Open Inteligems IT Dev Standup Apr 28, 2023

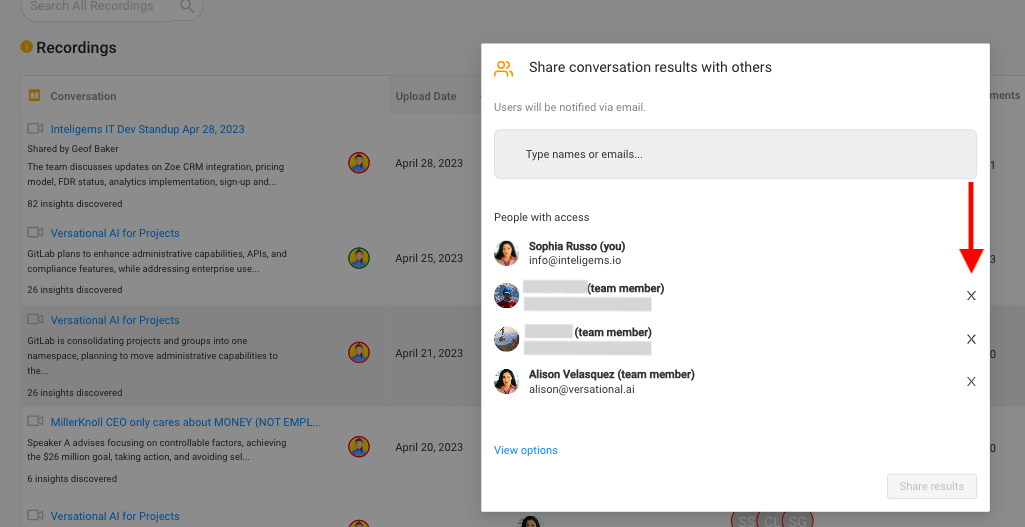(148, 129)
